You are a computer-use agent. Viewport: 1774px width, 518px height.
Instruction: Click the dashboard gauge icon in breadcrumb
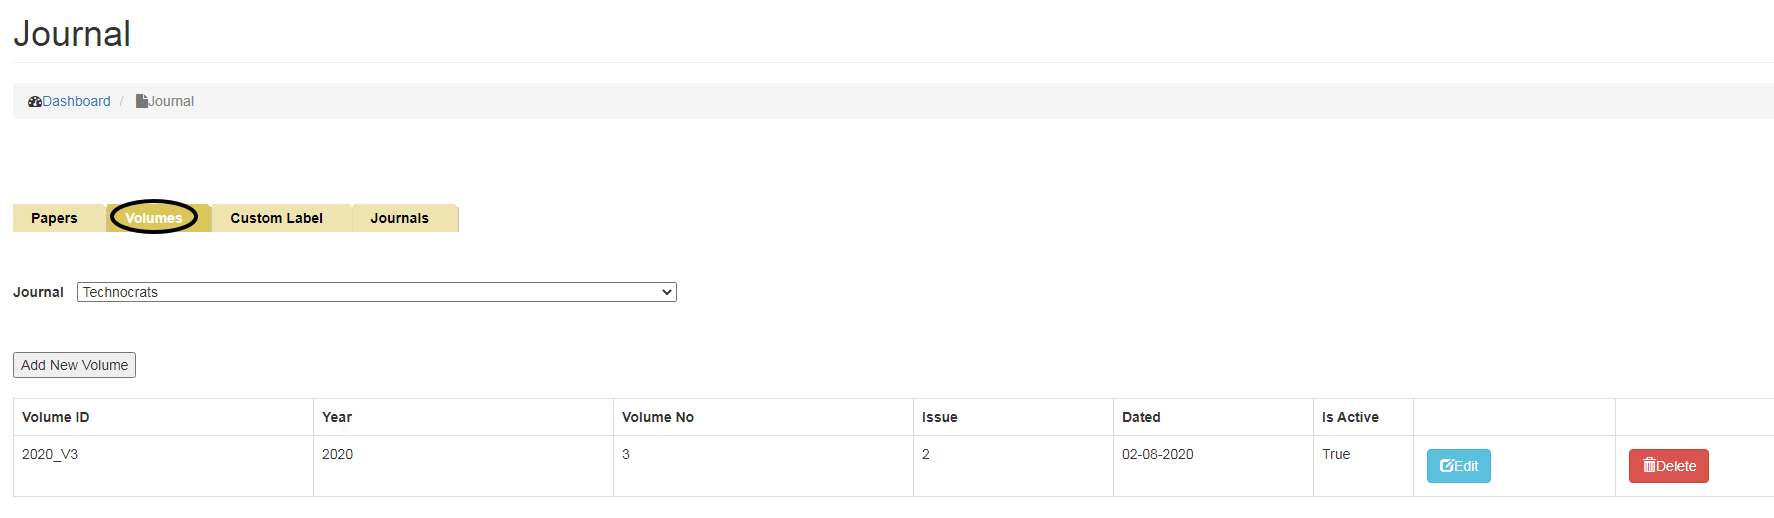[35, 102]
